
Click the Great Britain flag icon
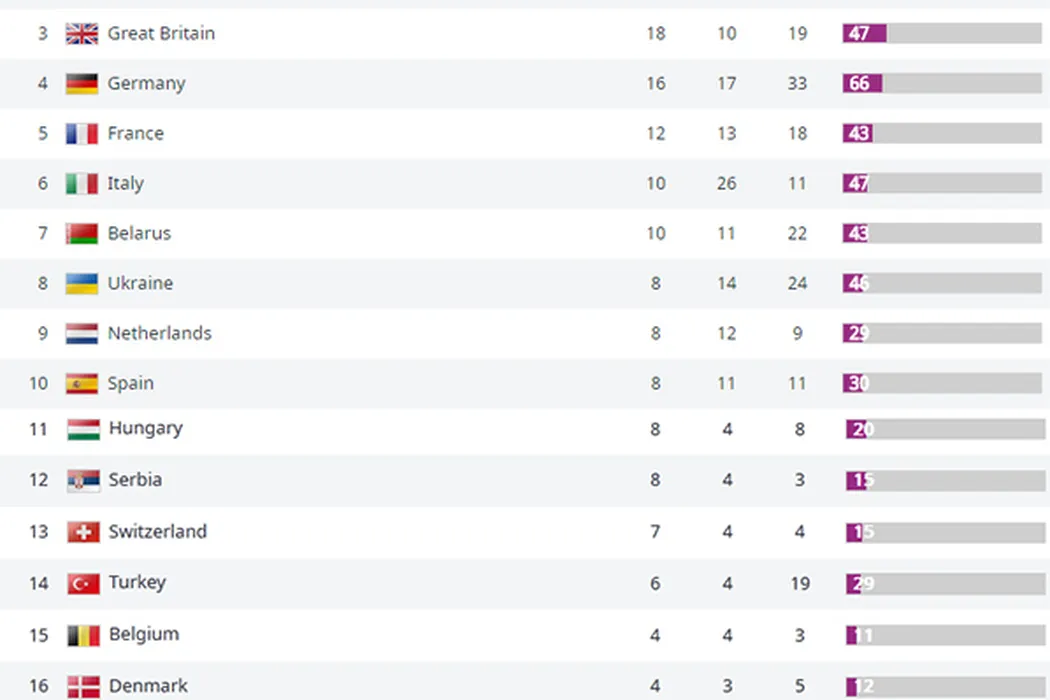(x=82, y=34)
